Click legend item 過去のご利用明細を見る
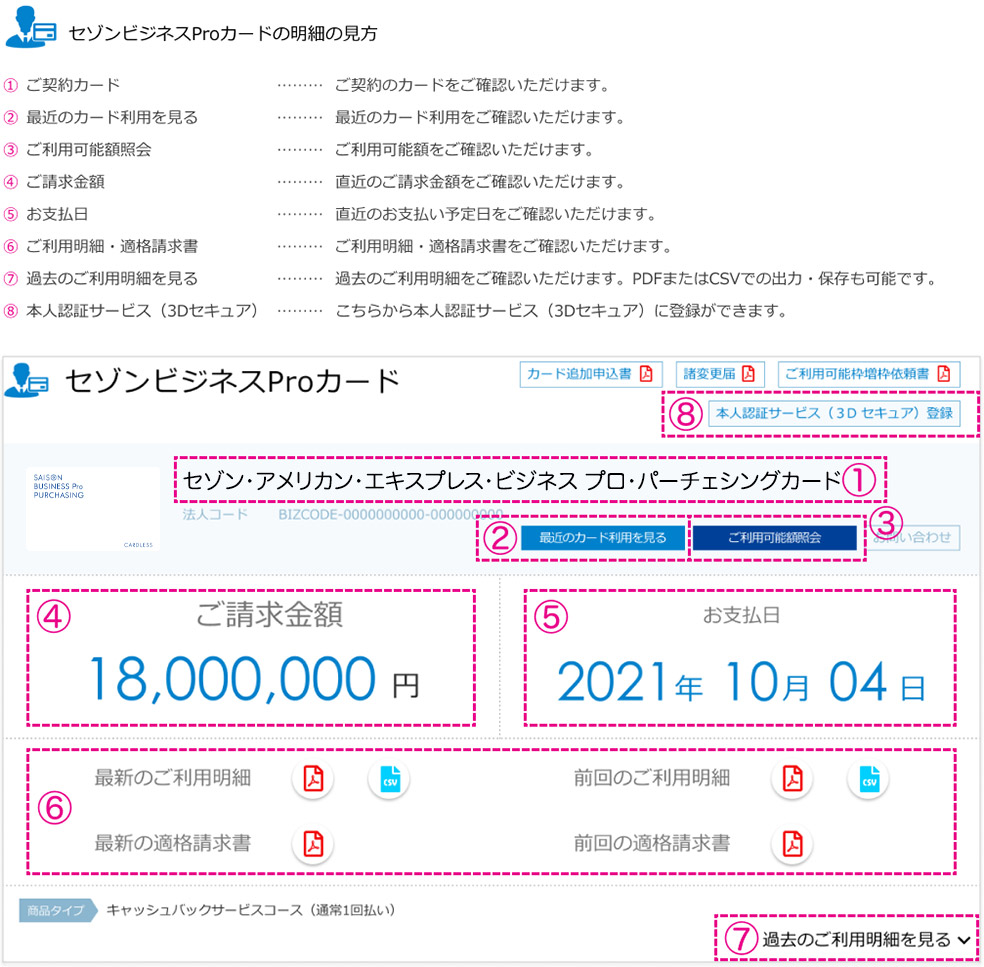The image size is (984, 967). point(112,279)
